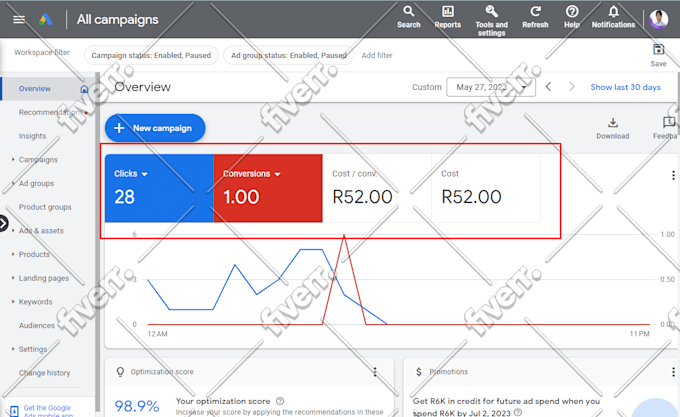
Task: Go to previous date range
Action: [549, 87]
